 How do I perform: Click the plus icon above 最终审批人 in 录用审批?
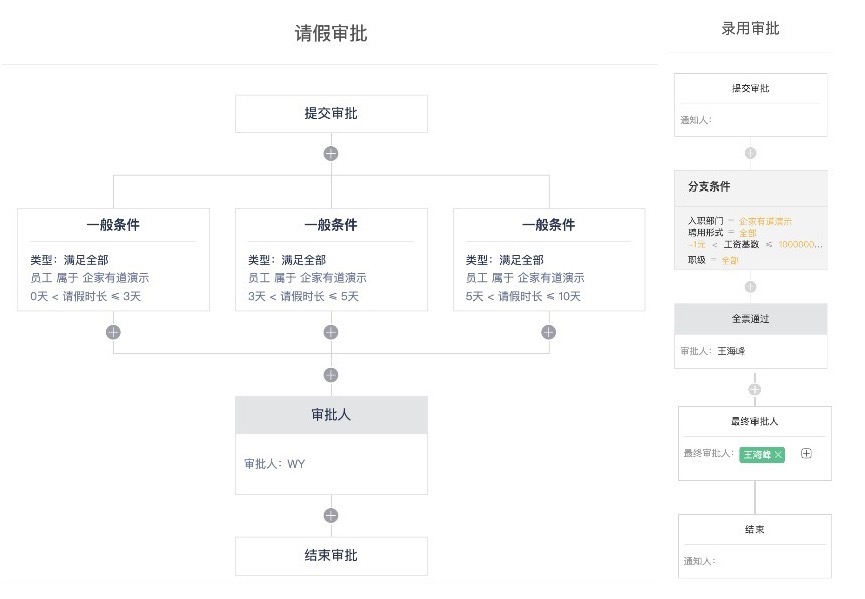tap(754, 389)
